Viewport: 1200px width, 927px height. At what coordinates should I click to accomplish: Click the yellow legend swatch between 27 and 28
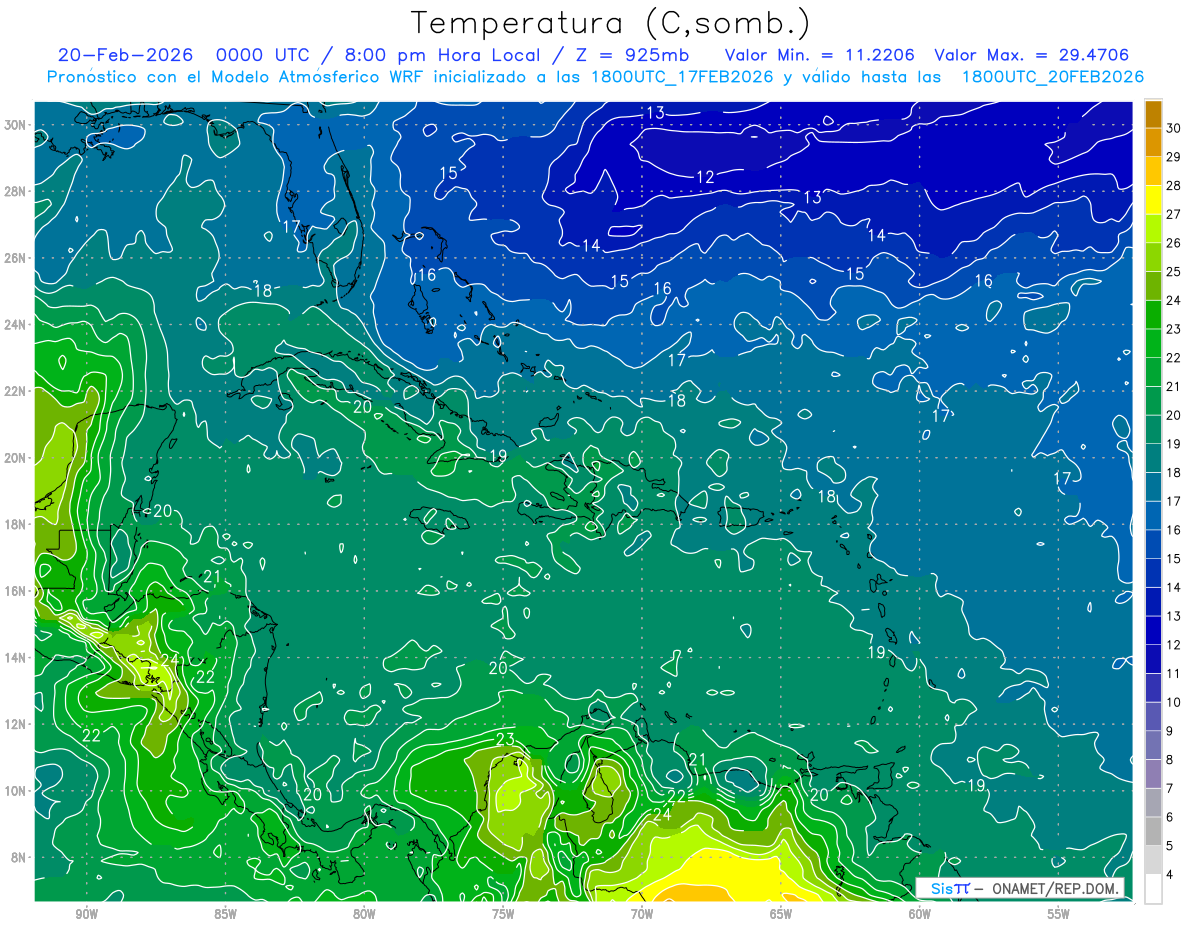tap(1153, 200)
